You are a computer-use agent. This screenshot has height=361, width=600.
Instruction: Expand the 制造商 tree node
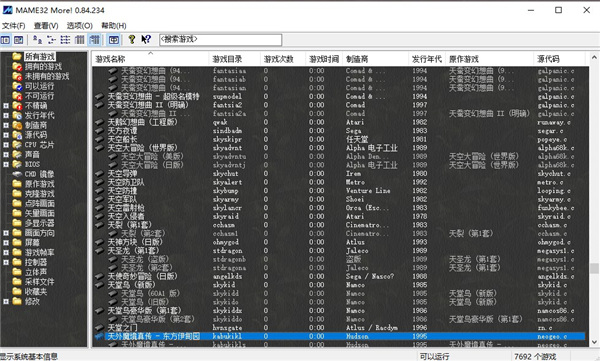pyautogui.click(x=6, y=125)
